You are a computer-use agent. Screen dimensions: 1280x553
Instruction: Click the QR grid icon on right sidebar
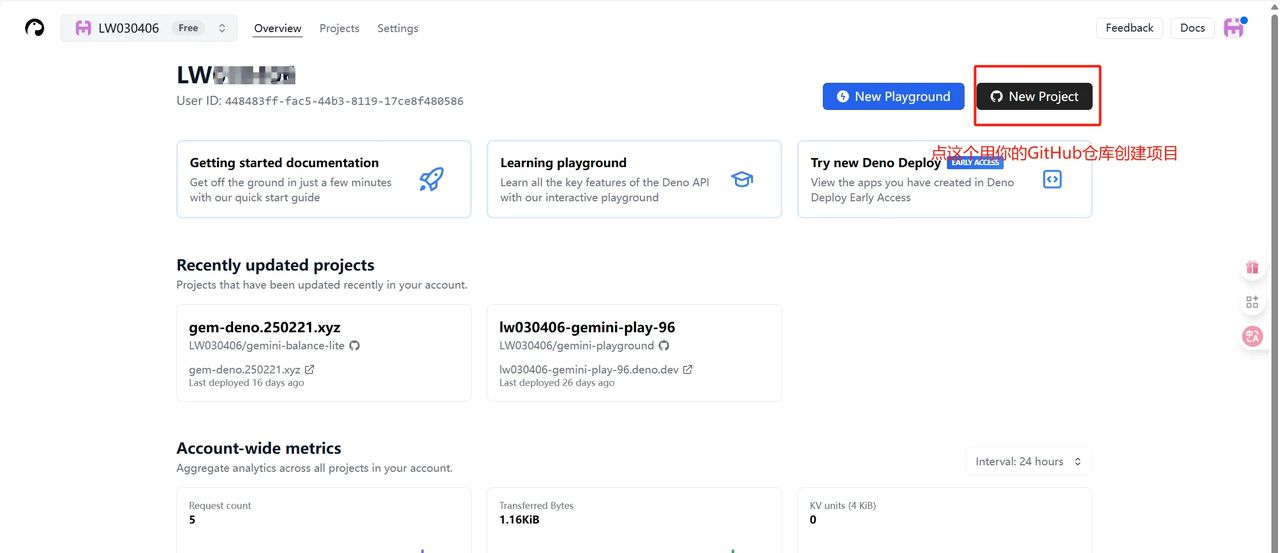pyautogui.click(x=1252, y=302)
